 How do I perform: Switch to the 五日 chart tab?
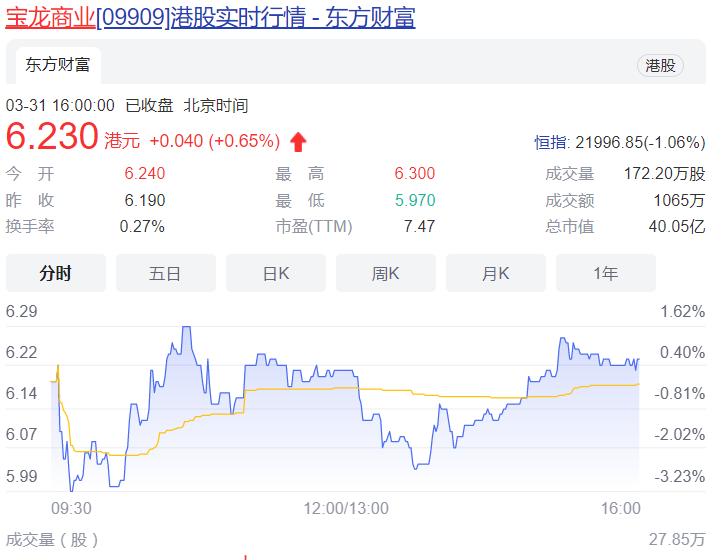(165, 273)
